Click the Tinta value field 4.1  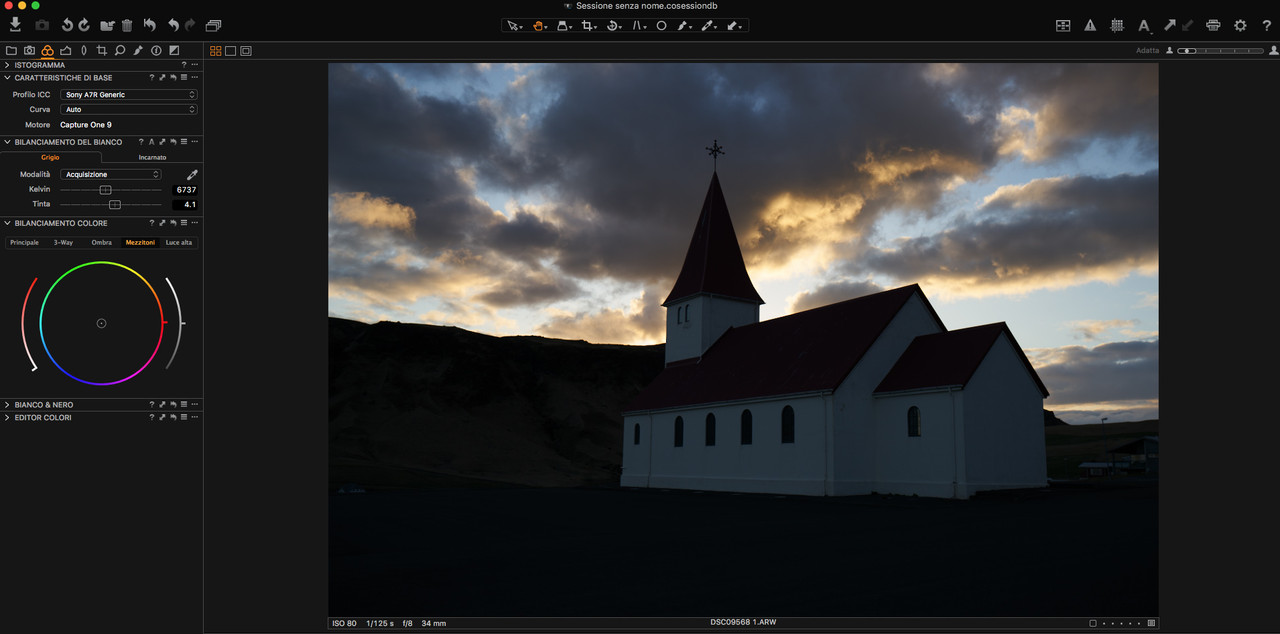(x=184, y=204)
